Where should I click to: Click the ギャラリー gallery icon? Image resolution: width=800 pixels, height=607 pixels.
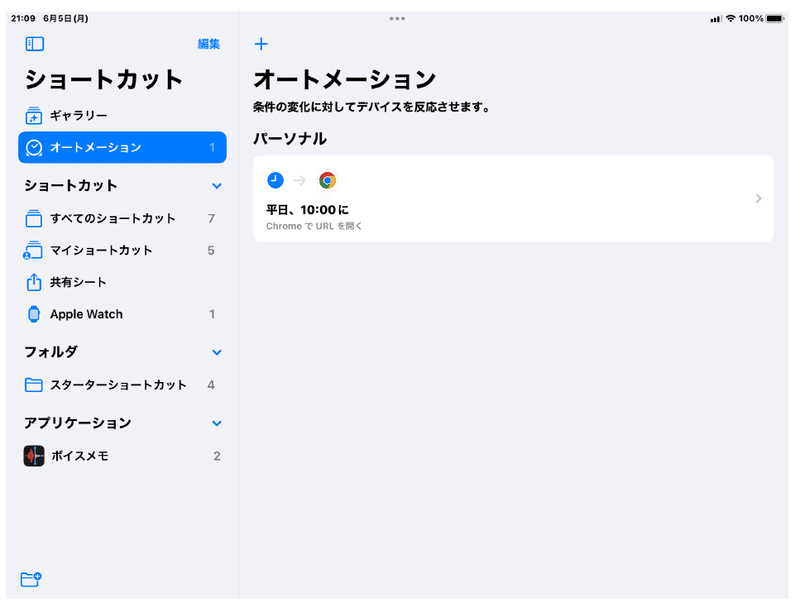click(34, 116)
